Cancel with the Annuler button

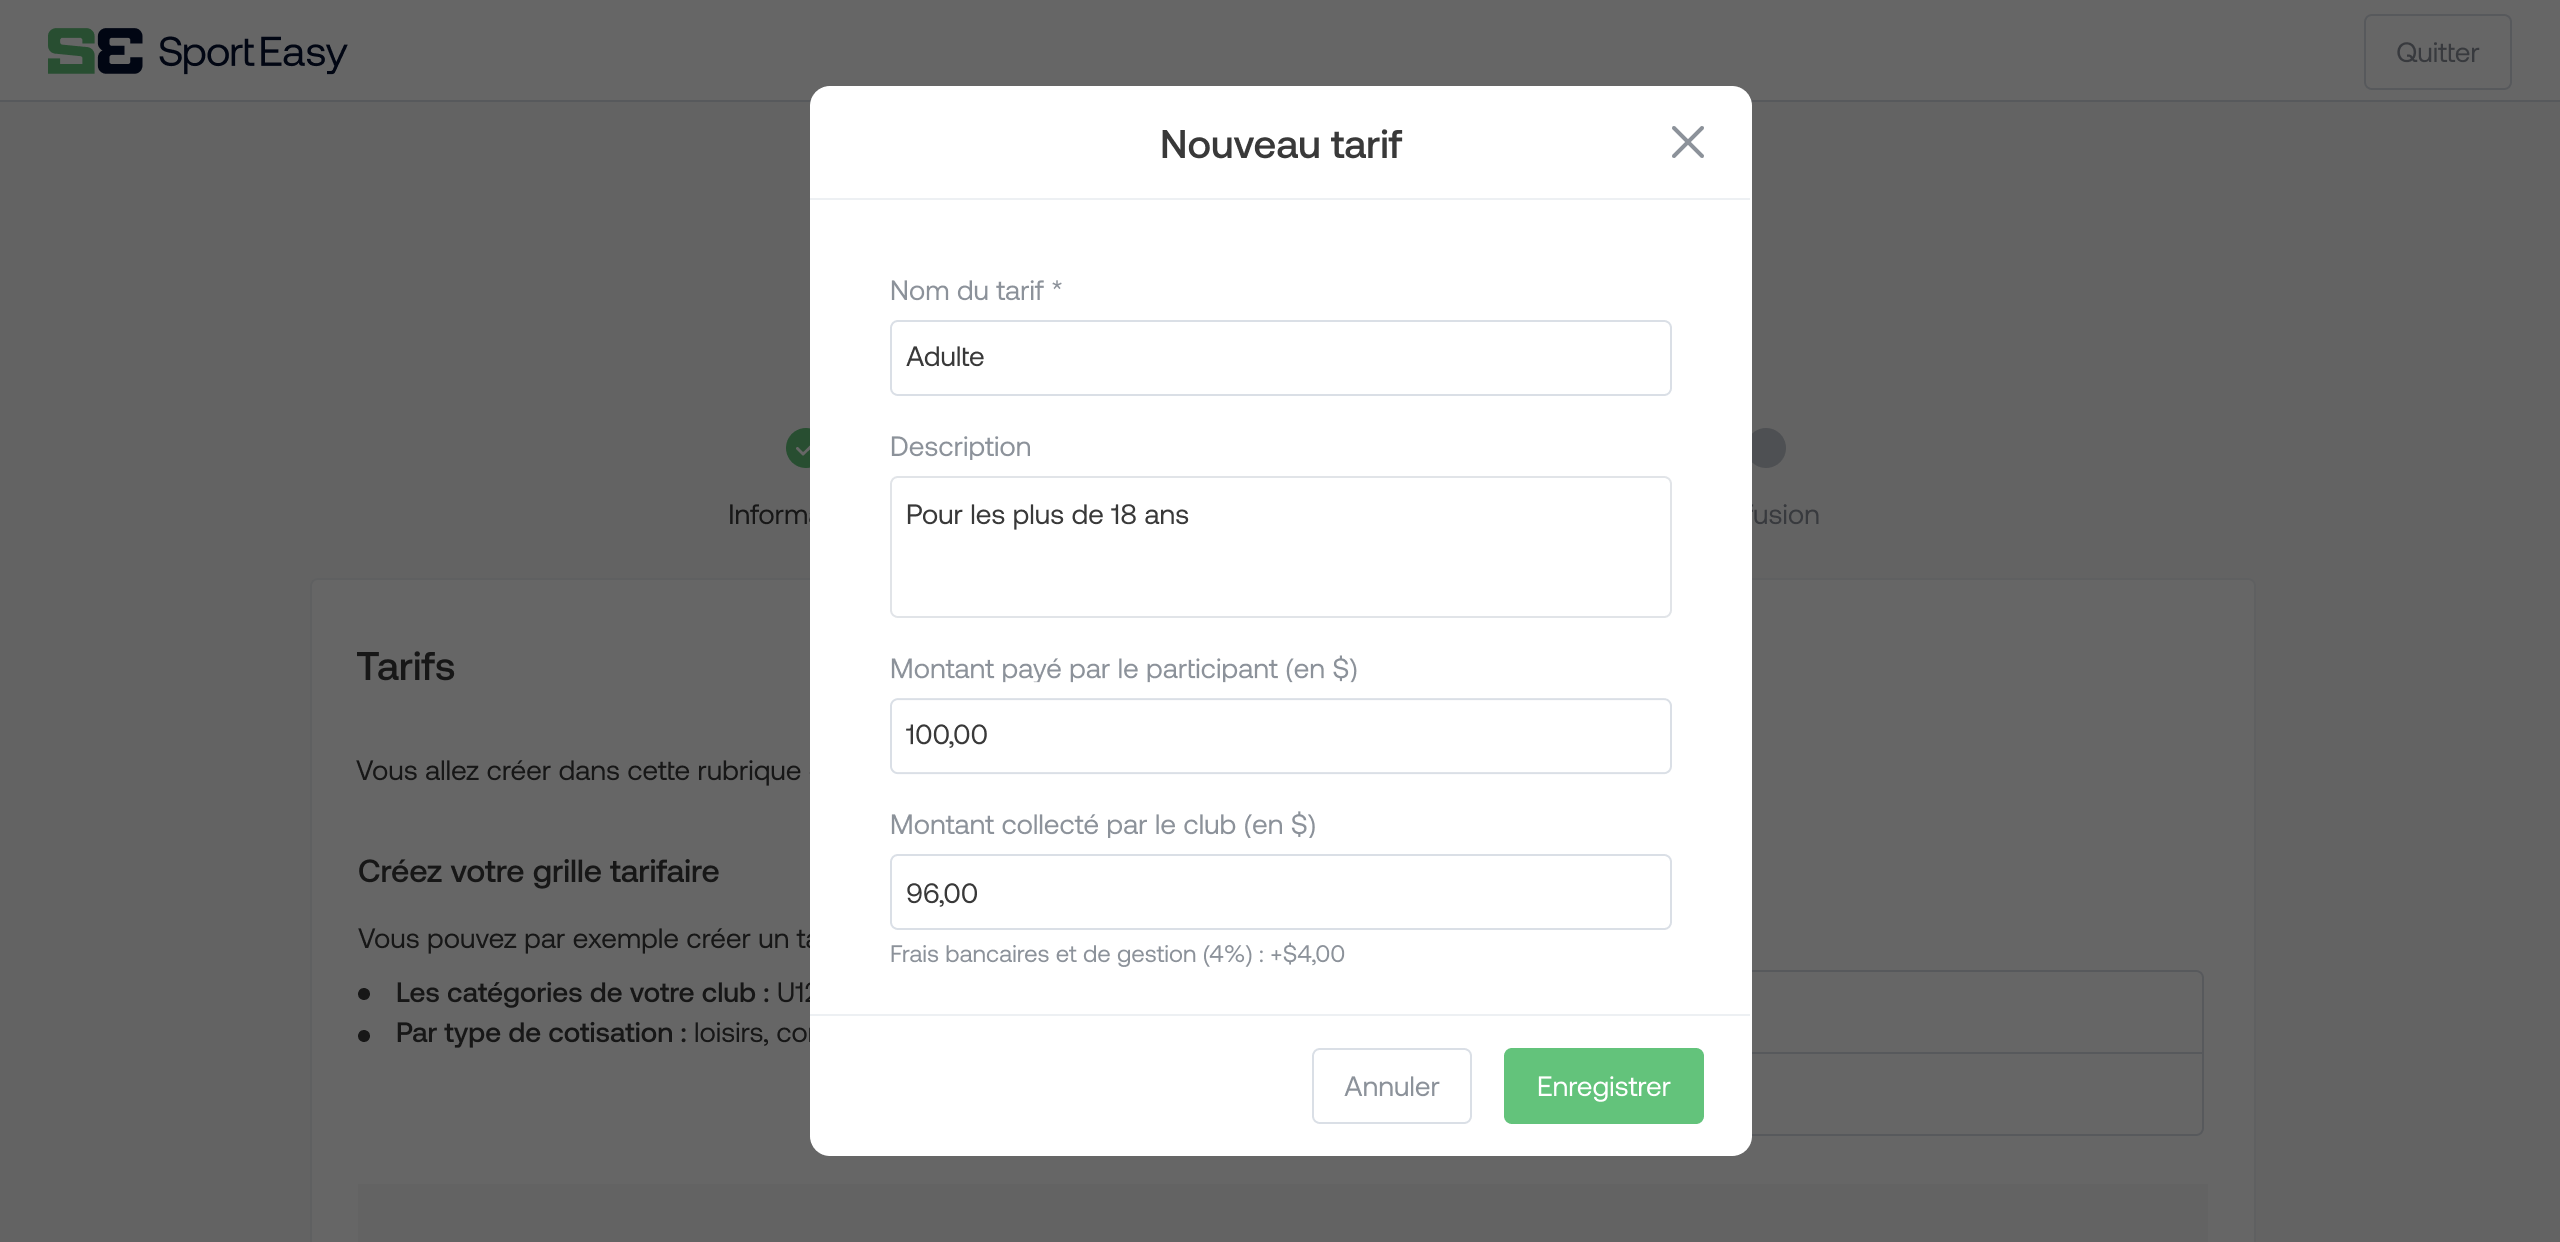click(1391, 1086)
